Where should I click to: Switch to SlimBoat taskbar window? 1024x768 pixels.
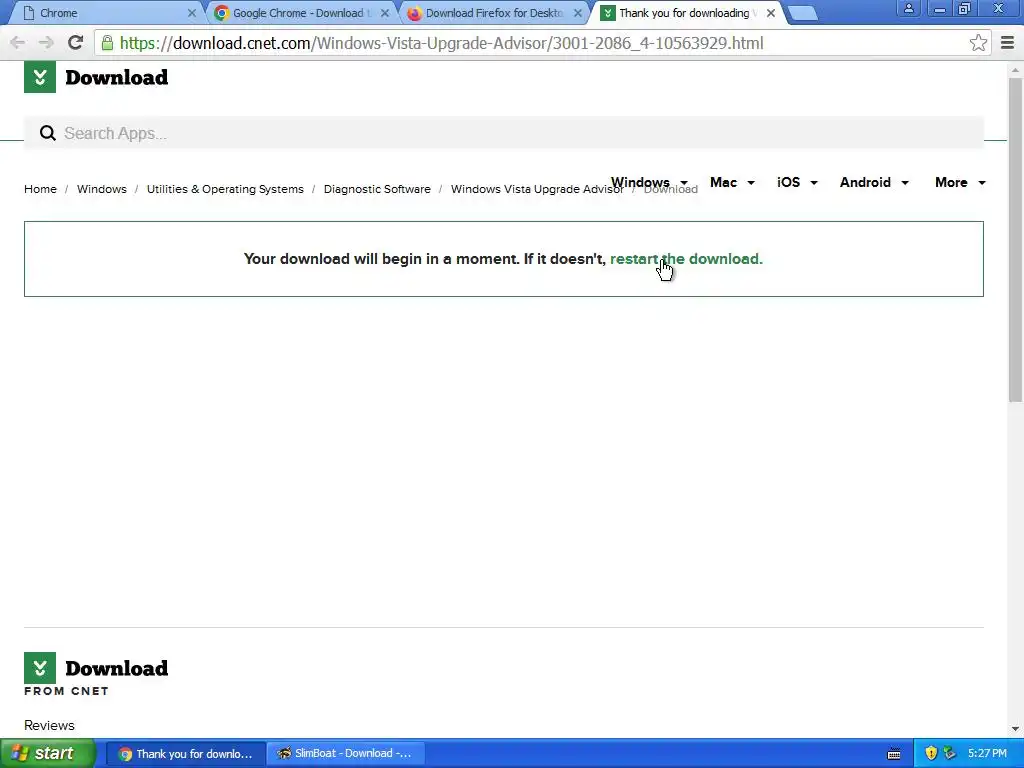pos(345,754)
